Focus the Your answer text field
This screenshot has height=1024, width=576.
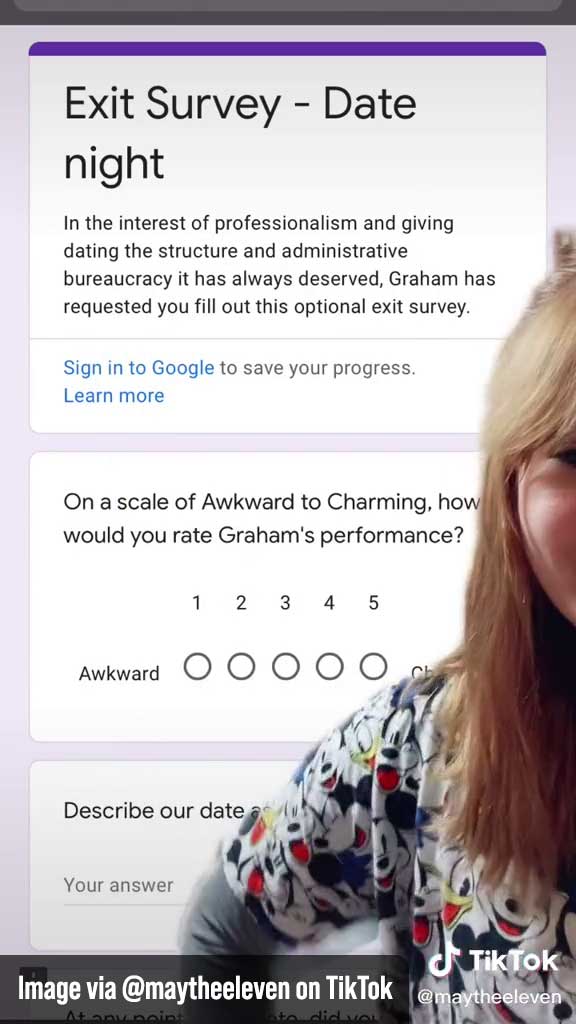[124, 887]
